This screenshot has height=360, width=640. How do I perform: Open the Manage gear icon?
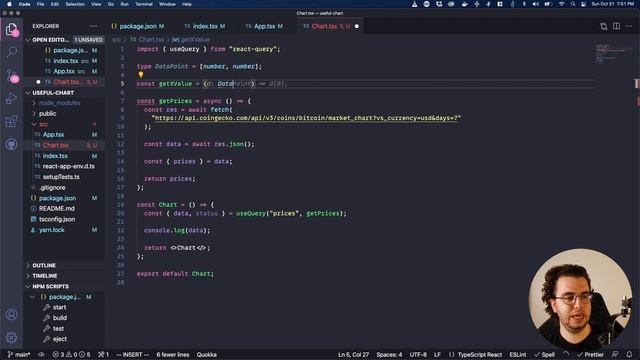click(x=11, y=338)
